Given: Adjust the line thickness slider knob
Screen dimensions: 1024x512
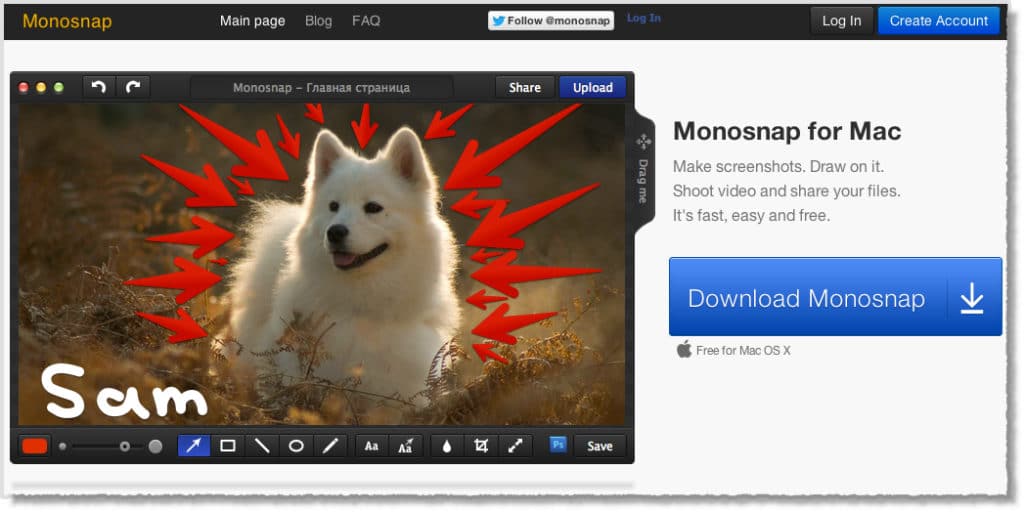Looking at the screenshot, I should (124, 447).
